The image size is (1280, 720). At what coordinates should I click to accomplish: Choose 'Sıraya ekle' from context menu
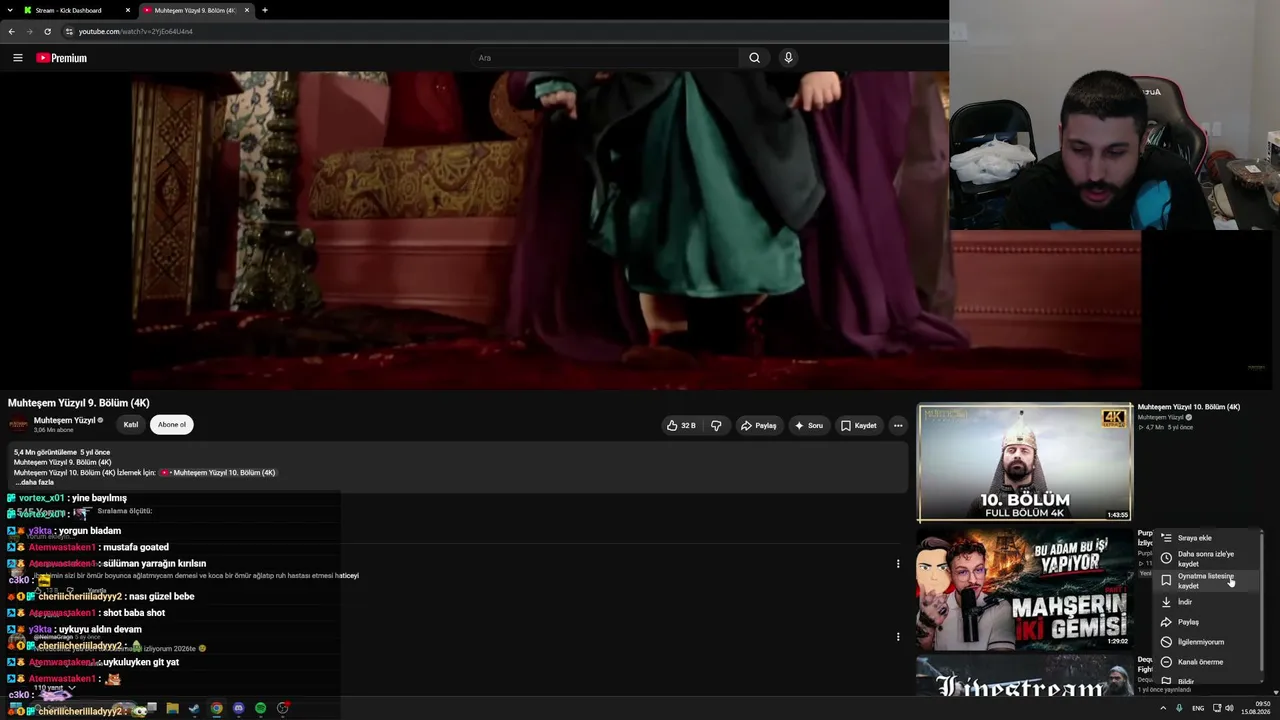click(1207, 538)
